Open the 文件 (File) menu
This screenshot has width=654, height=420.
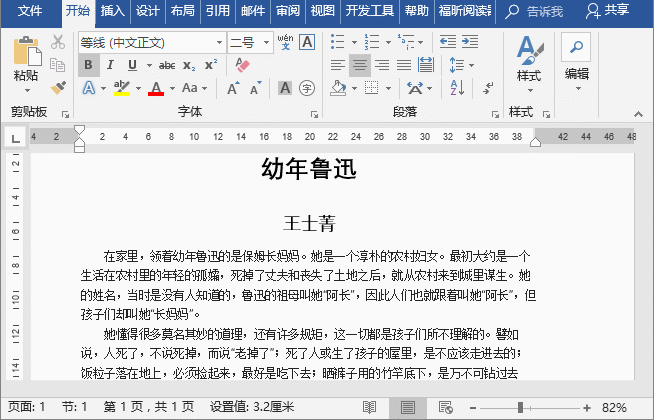click(31, 11)
